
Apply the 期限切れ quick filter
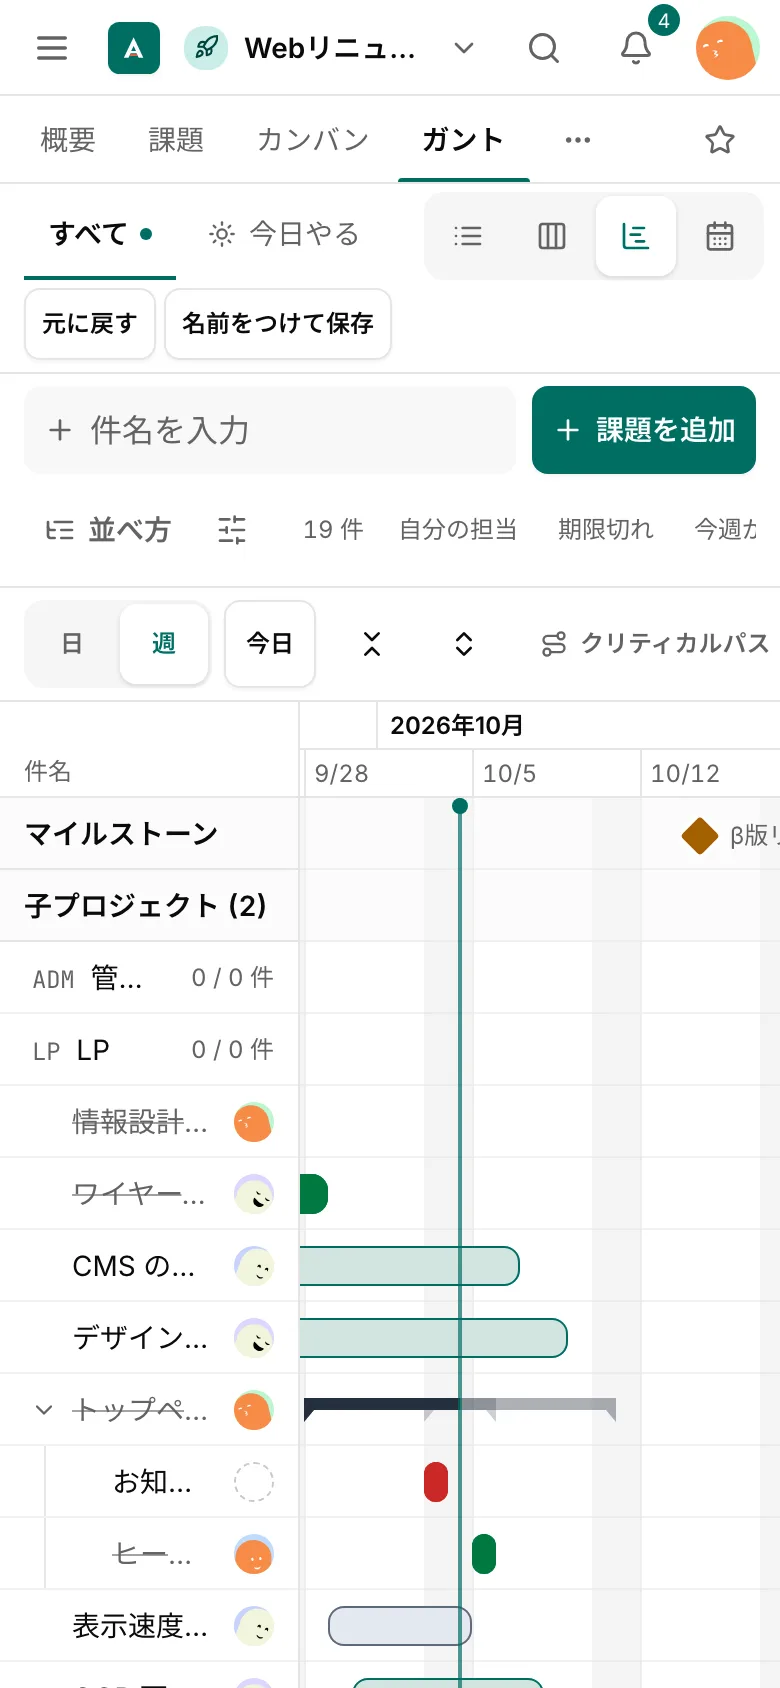[x=606, y=530]
